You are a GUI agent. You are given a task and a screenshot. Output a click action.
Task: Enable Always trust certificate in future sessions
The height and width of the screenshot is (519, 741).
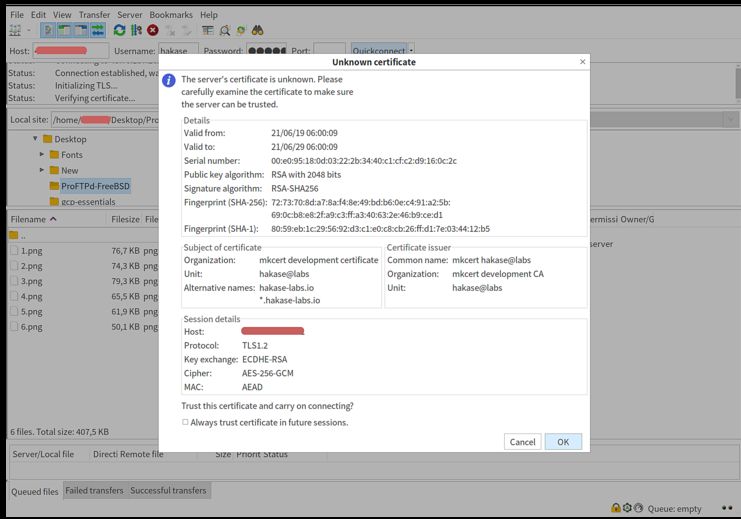(185, 422)
